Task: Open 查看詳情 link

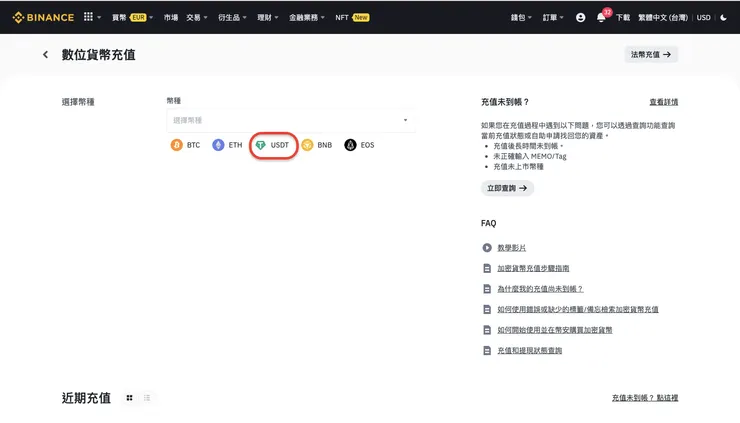Action: pos(664,102)
